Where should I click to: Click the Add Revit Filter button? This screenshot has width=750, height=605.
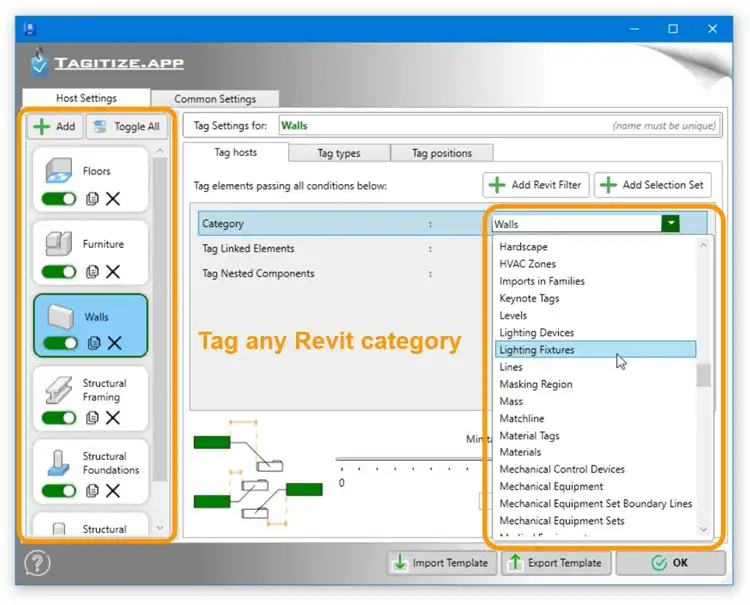(x=535, y=185)
